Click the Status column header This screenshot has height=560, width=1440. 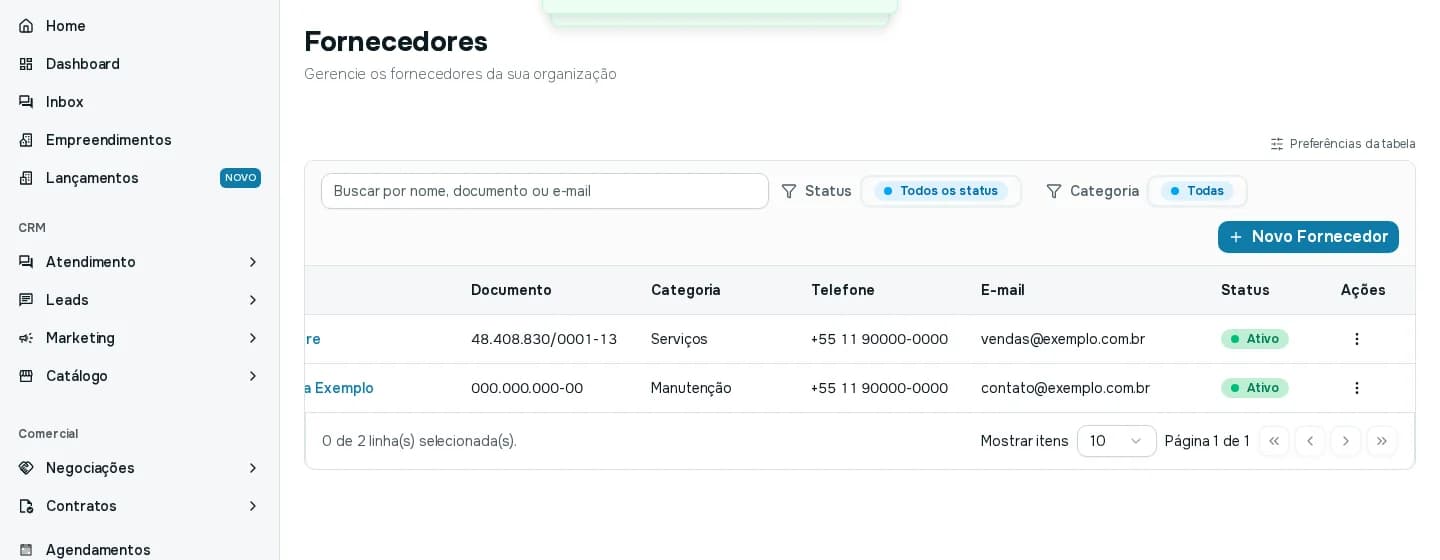tap(1245, 290)
